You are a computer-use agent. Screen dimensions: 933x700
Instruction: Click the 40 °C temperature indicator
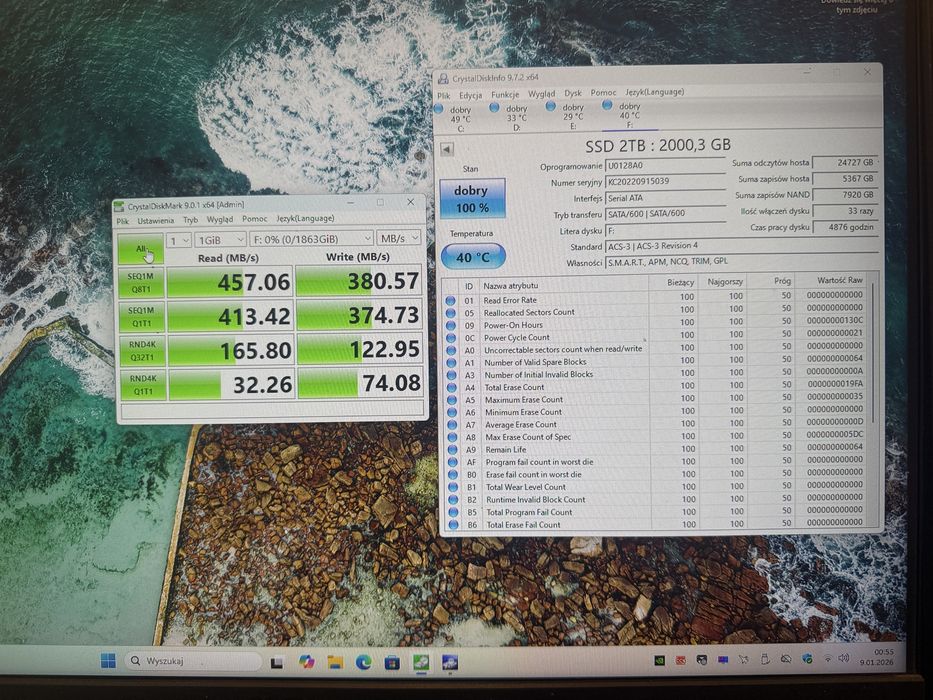(x=473, y=257)
